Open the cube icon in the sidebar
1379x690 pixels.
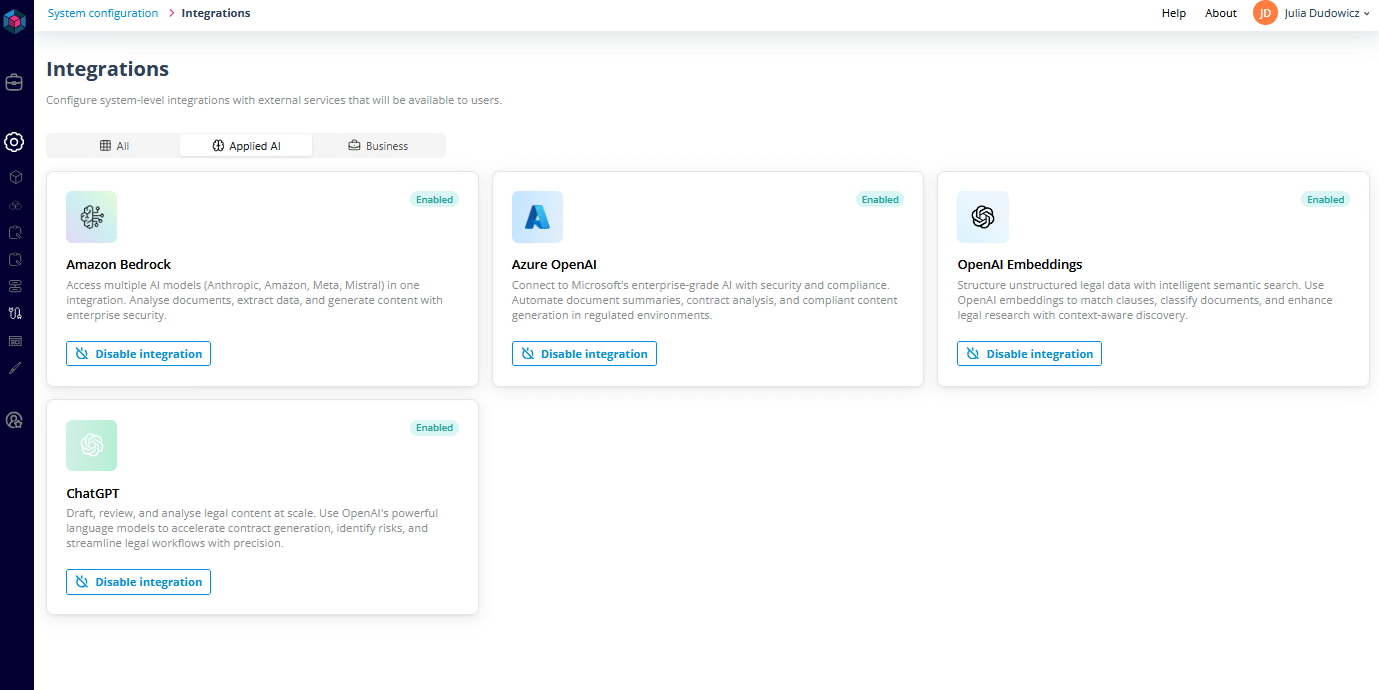[15, 177]
